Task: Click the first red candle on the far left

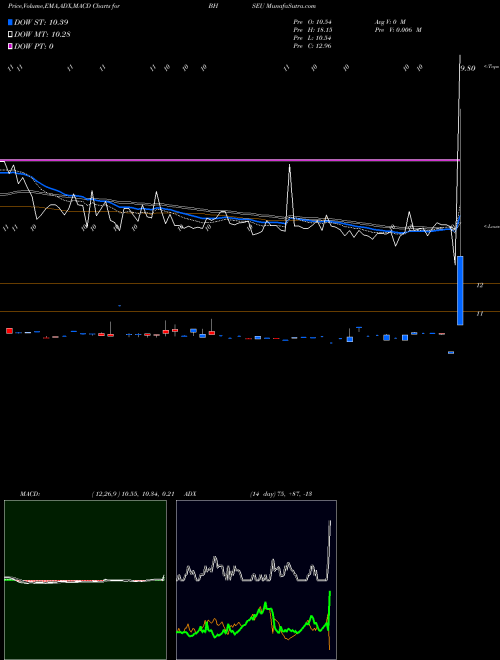Action: 10,331
